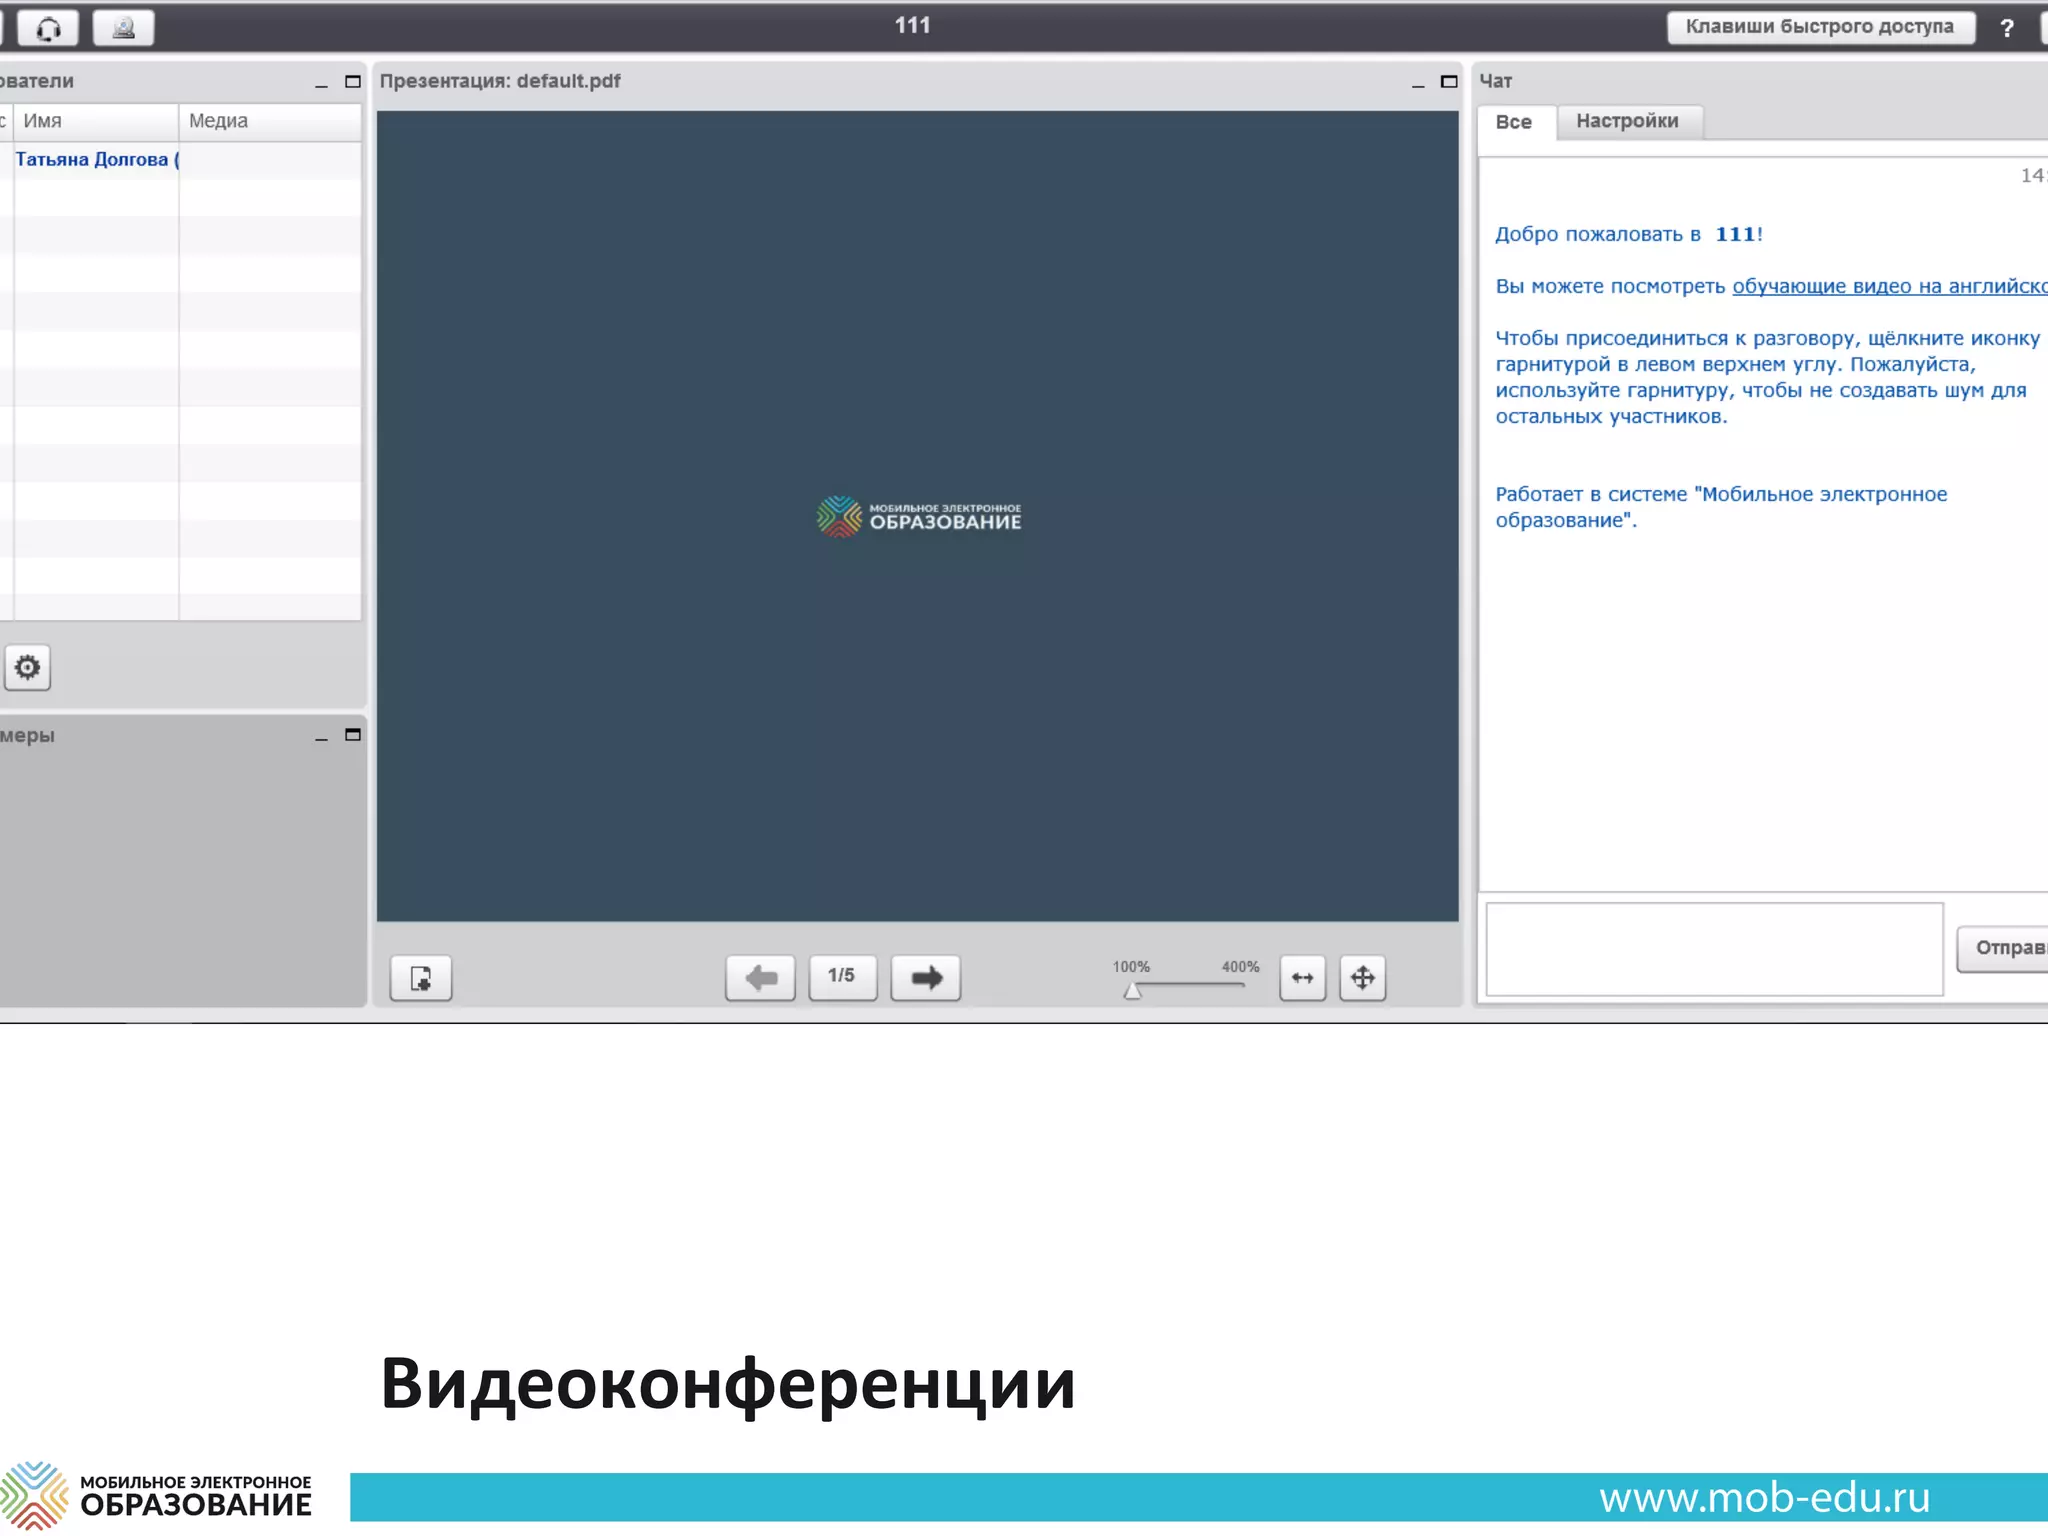Select user Татьяна Долгова
The width and height of the screenshot is (2048, 1536).
pos(97,160)
